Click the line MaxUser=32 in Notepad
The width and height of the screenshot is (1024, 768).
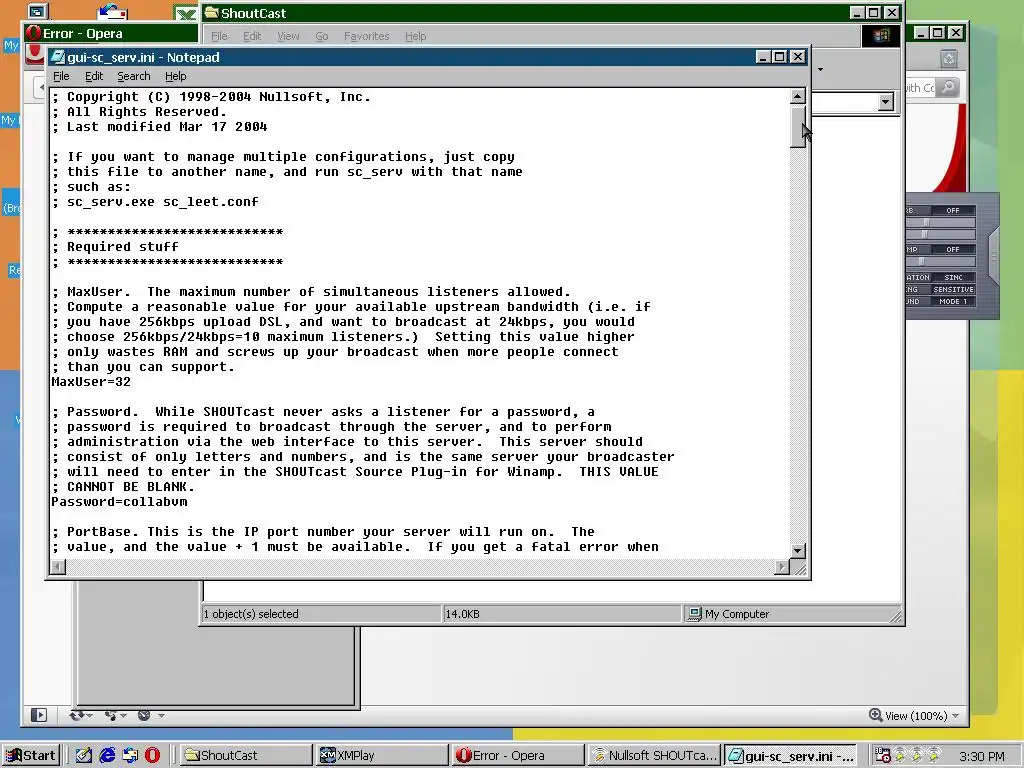[91, 382]
